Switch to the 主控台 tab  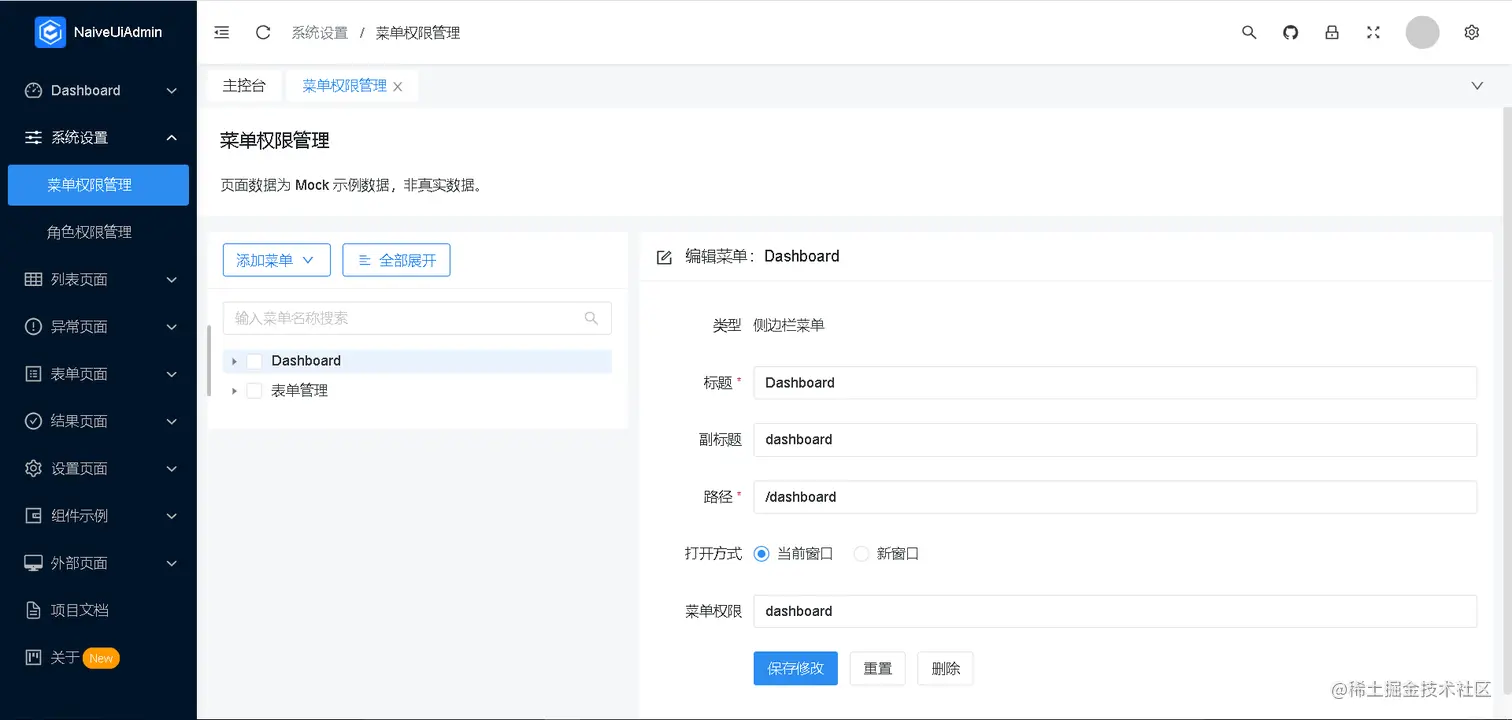244,86
